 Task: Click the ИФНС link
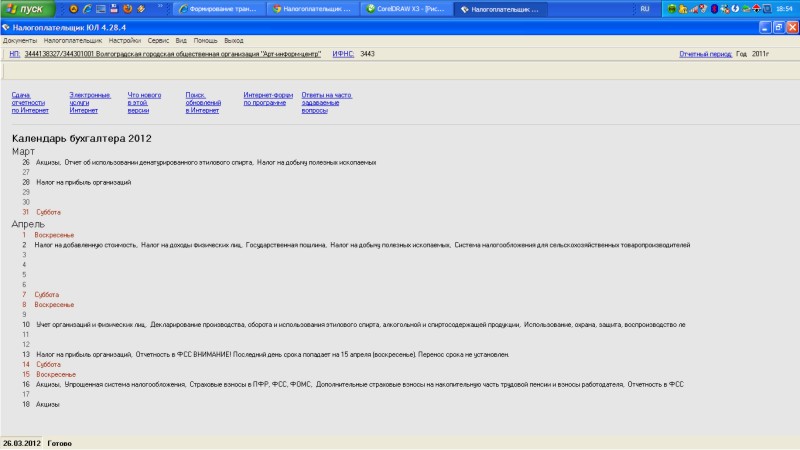click(x=344, y=53)
